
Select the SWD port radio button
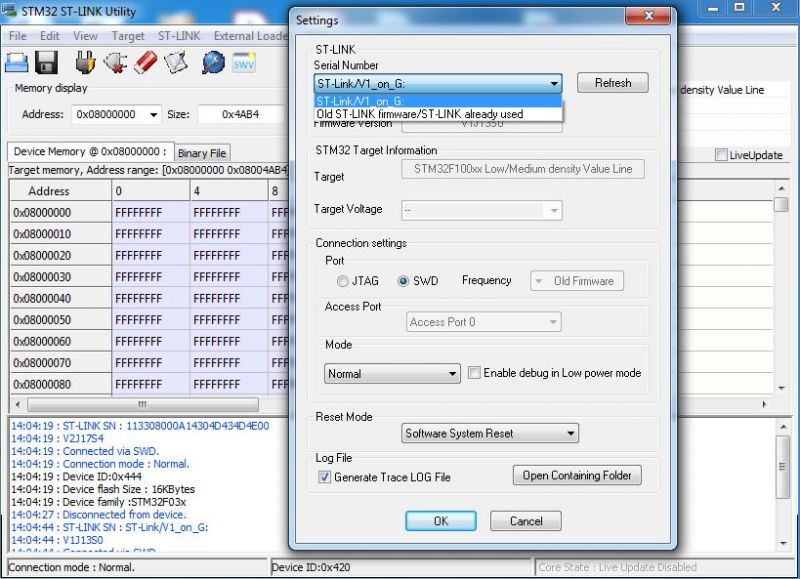tap(404, 281)
